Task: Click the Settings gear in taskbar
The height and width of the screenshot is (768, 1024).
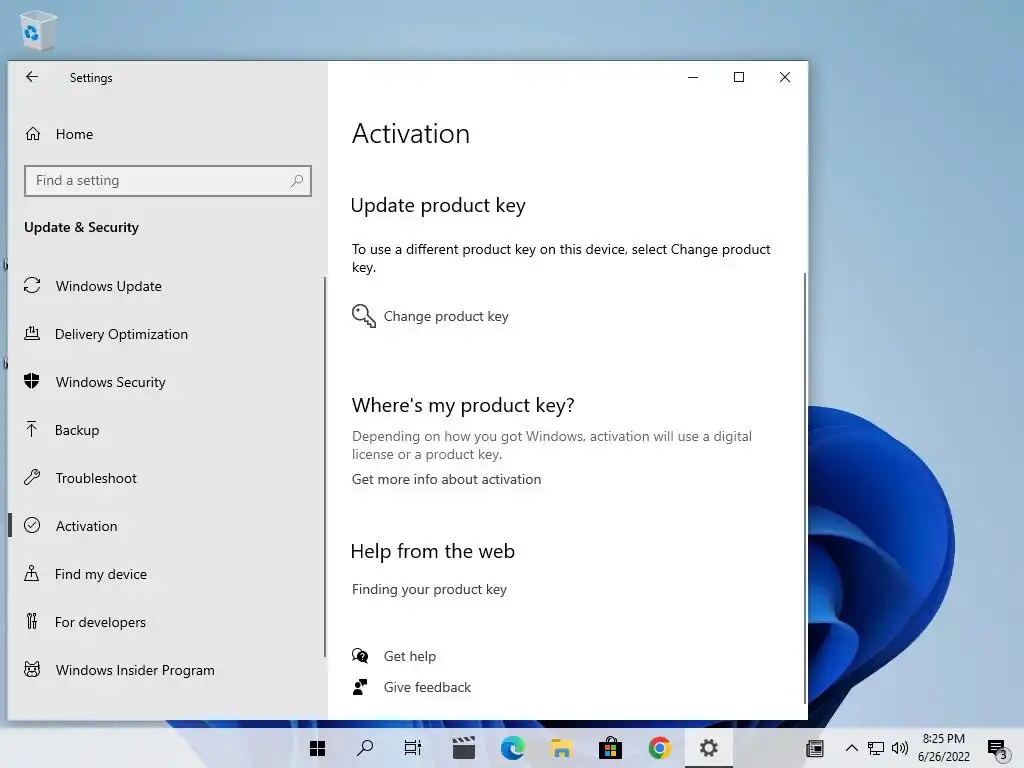Action: (x=709, y=748)
